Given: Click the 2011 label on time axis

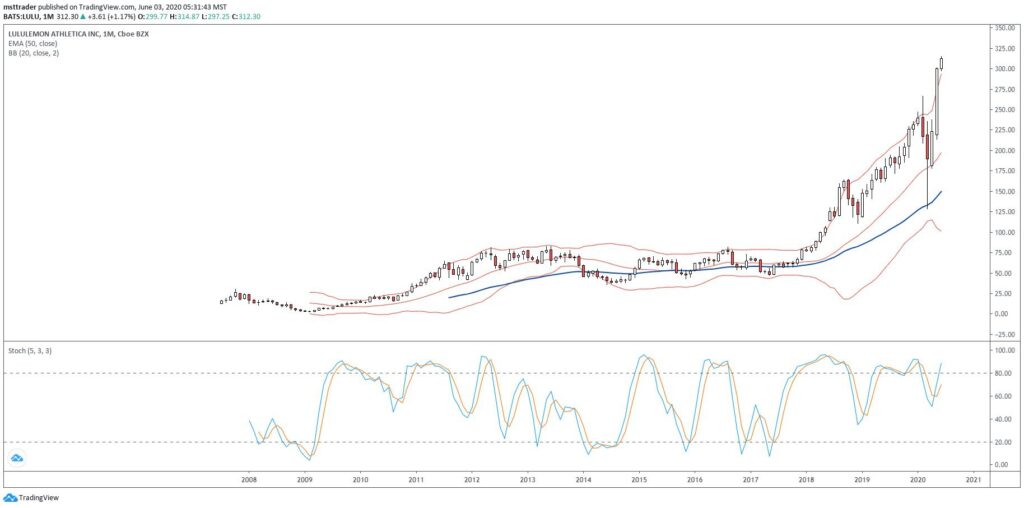Looking at the screenshot, I should pos(416,479).
